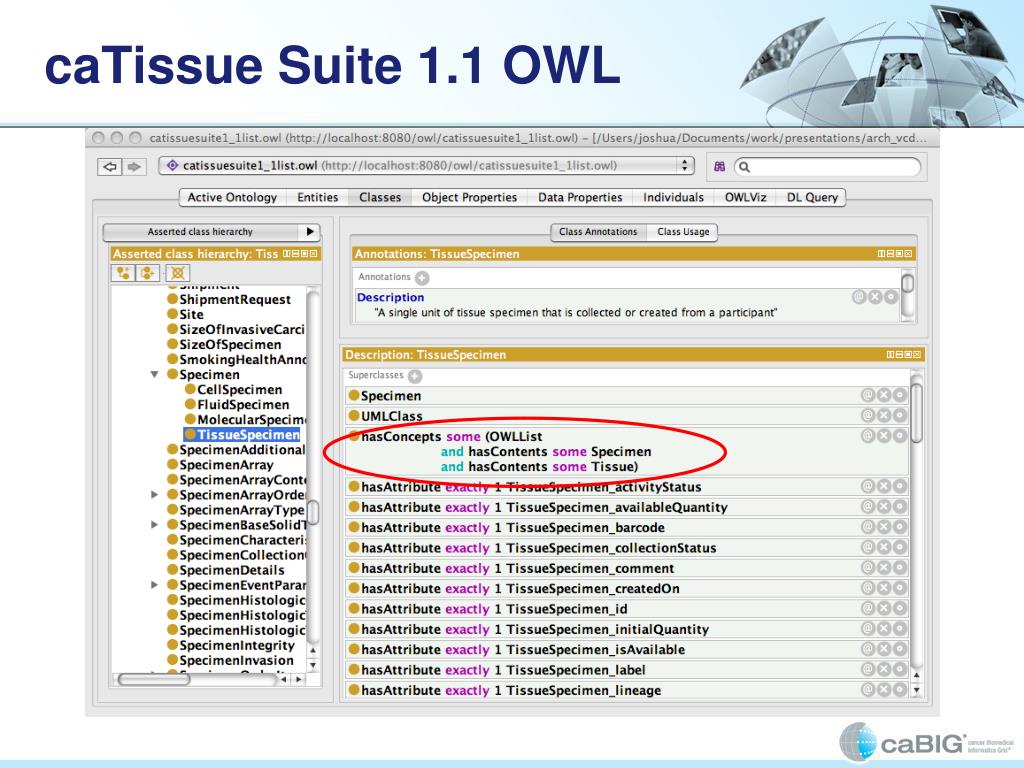Click annotate icon on Description annotation

pos(859,297)
